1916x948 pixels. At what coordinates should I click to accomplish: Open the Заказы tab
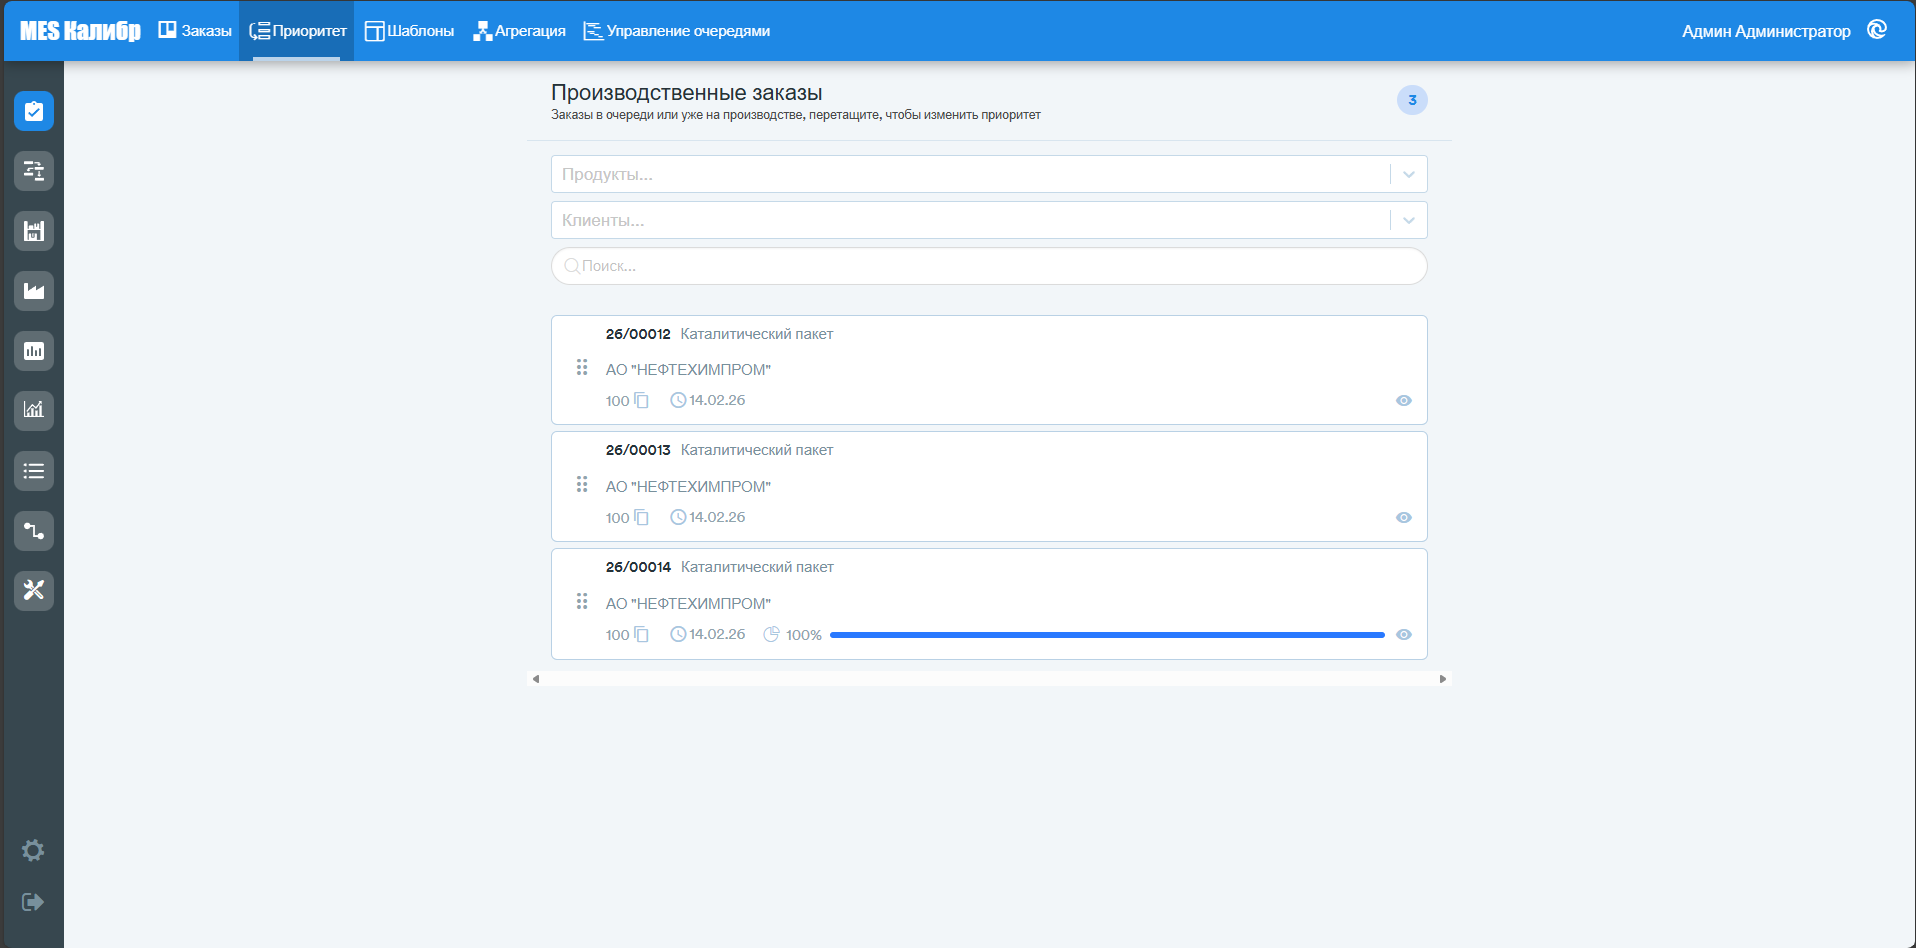[195, 31]
